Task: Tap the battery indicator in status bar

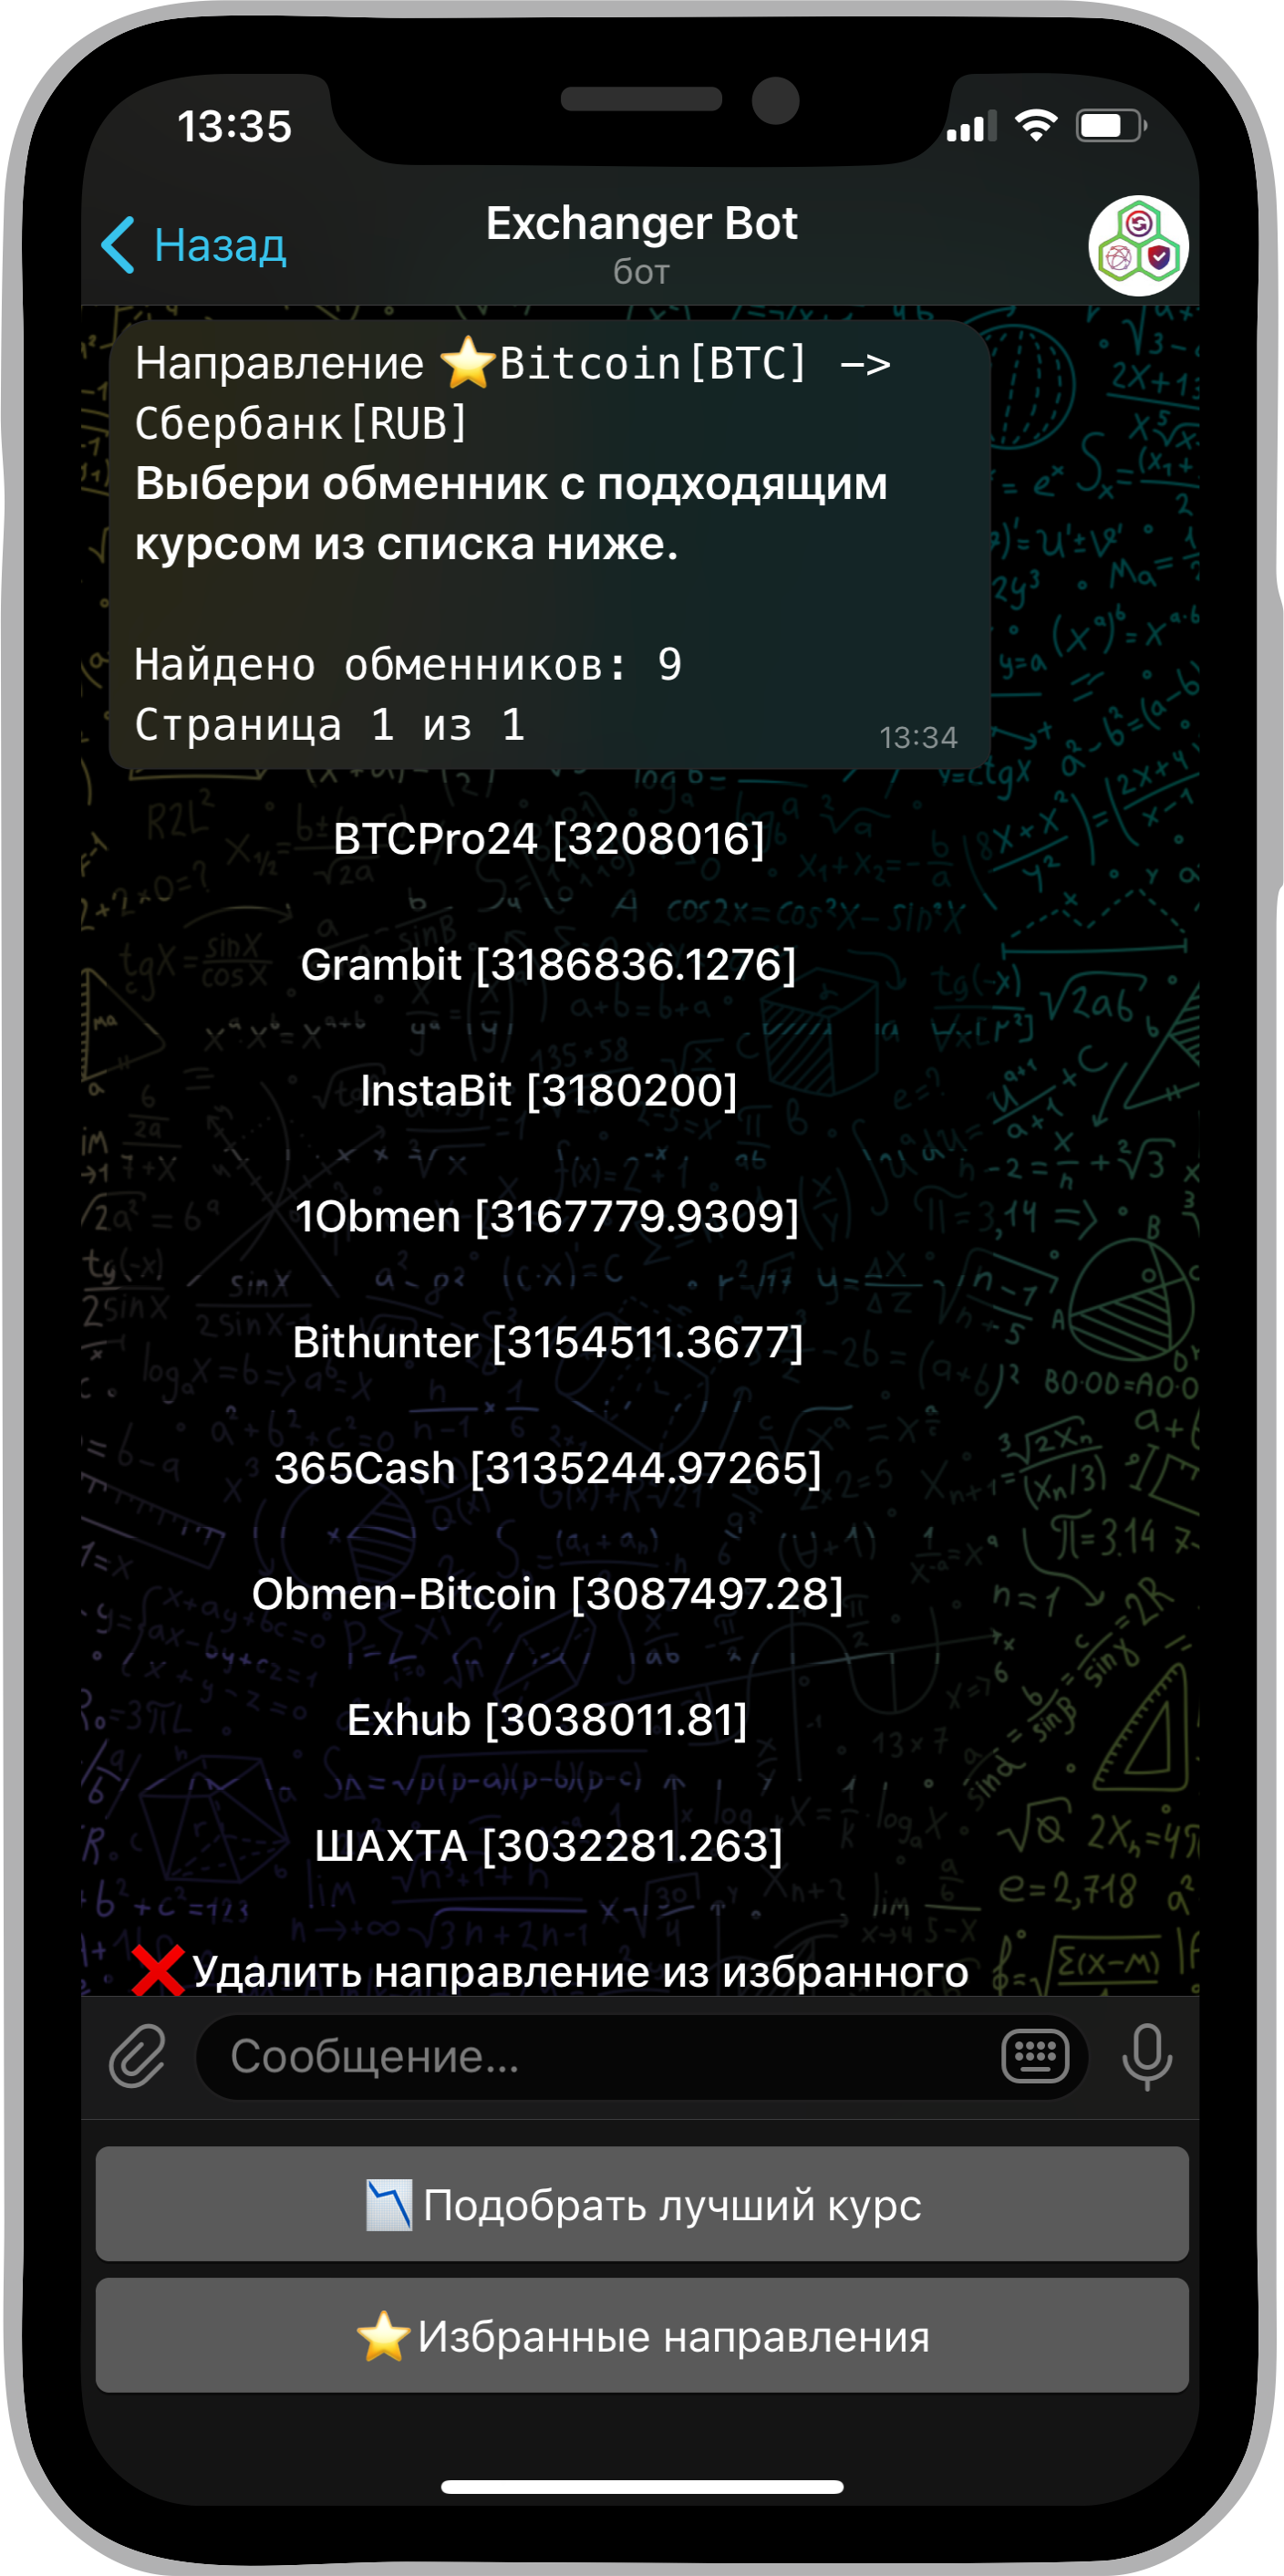Action: pyautogui.click(x=1111, y=126)
